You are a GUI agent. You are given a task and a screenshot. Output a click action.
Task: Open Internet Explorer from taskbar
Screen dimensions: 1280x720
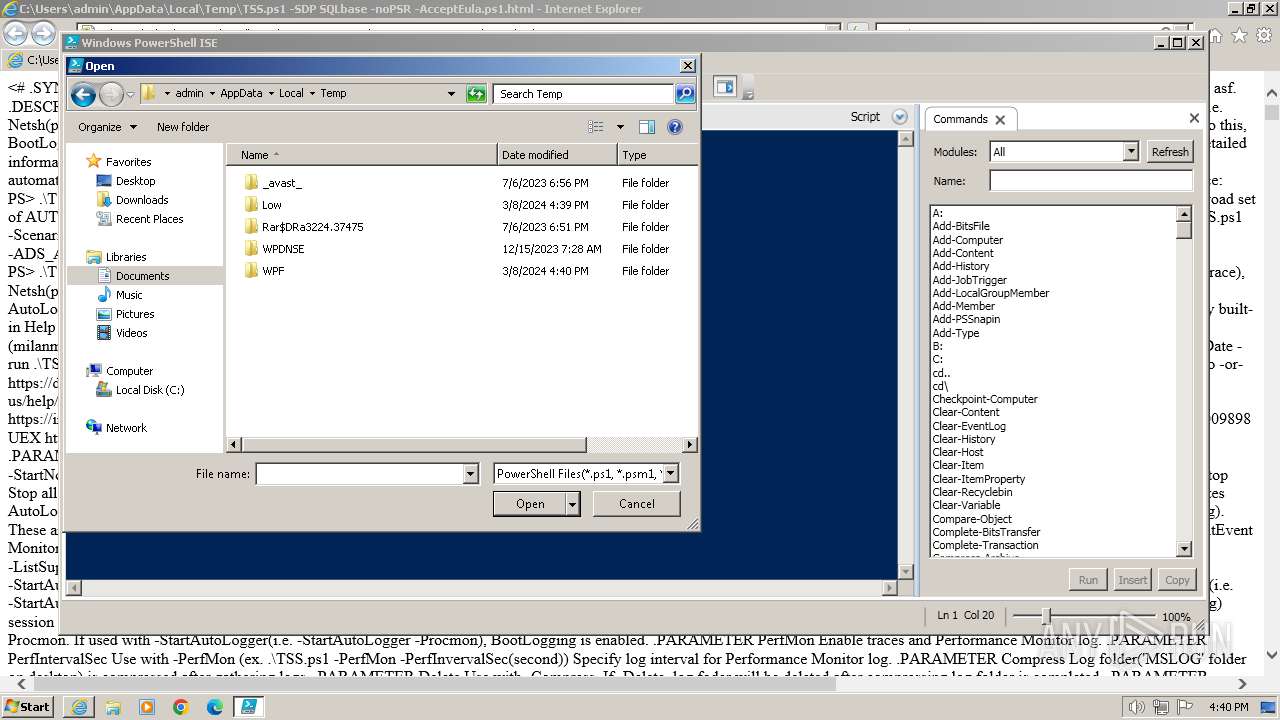(79, 706)
